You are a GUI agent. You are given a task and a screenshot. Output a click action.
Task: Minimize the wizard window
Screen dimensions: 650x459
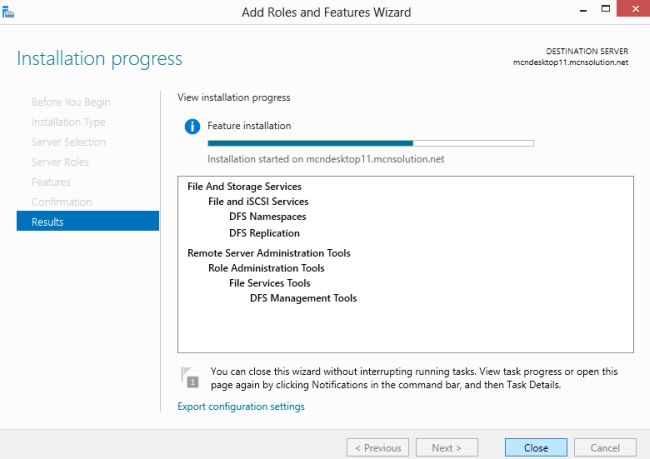point(583,9)
